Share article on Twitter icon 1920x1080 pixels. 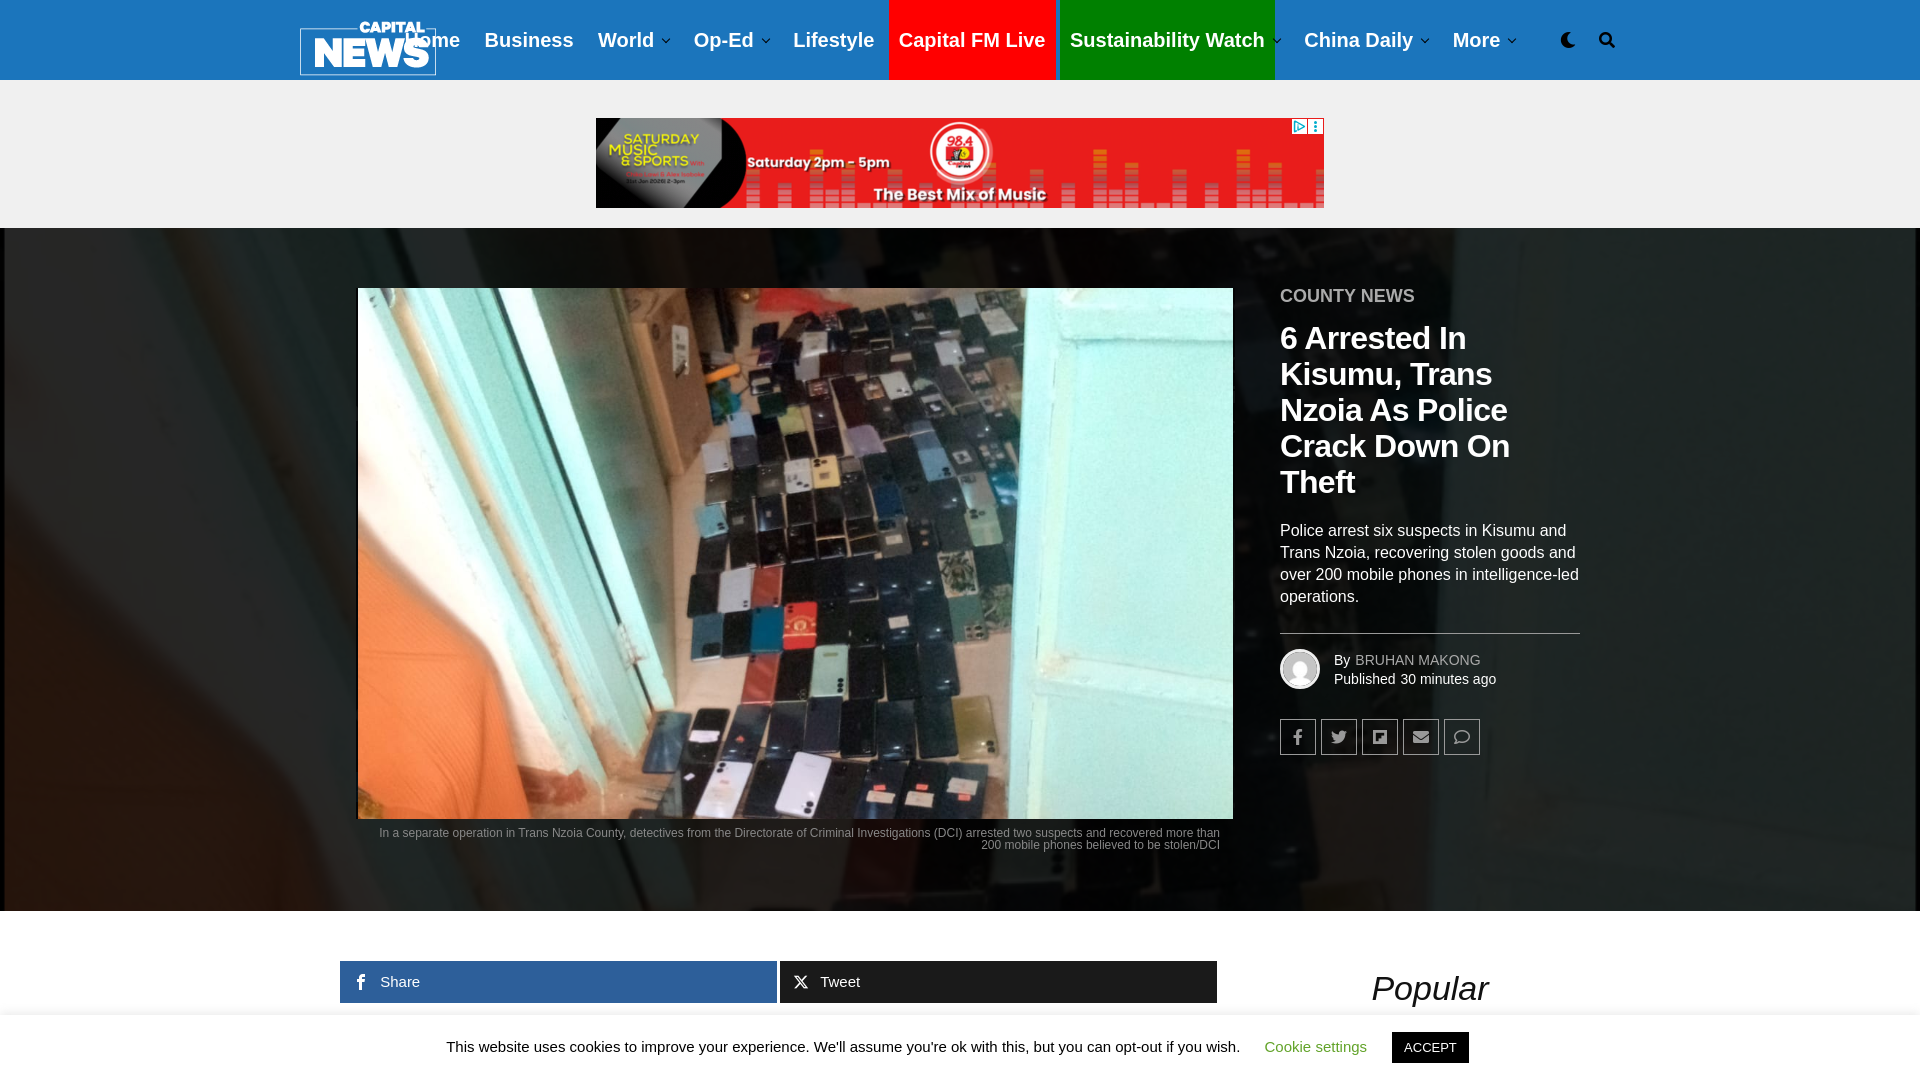1339,737
